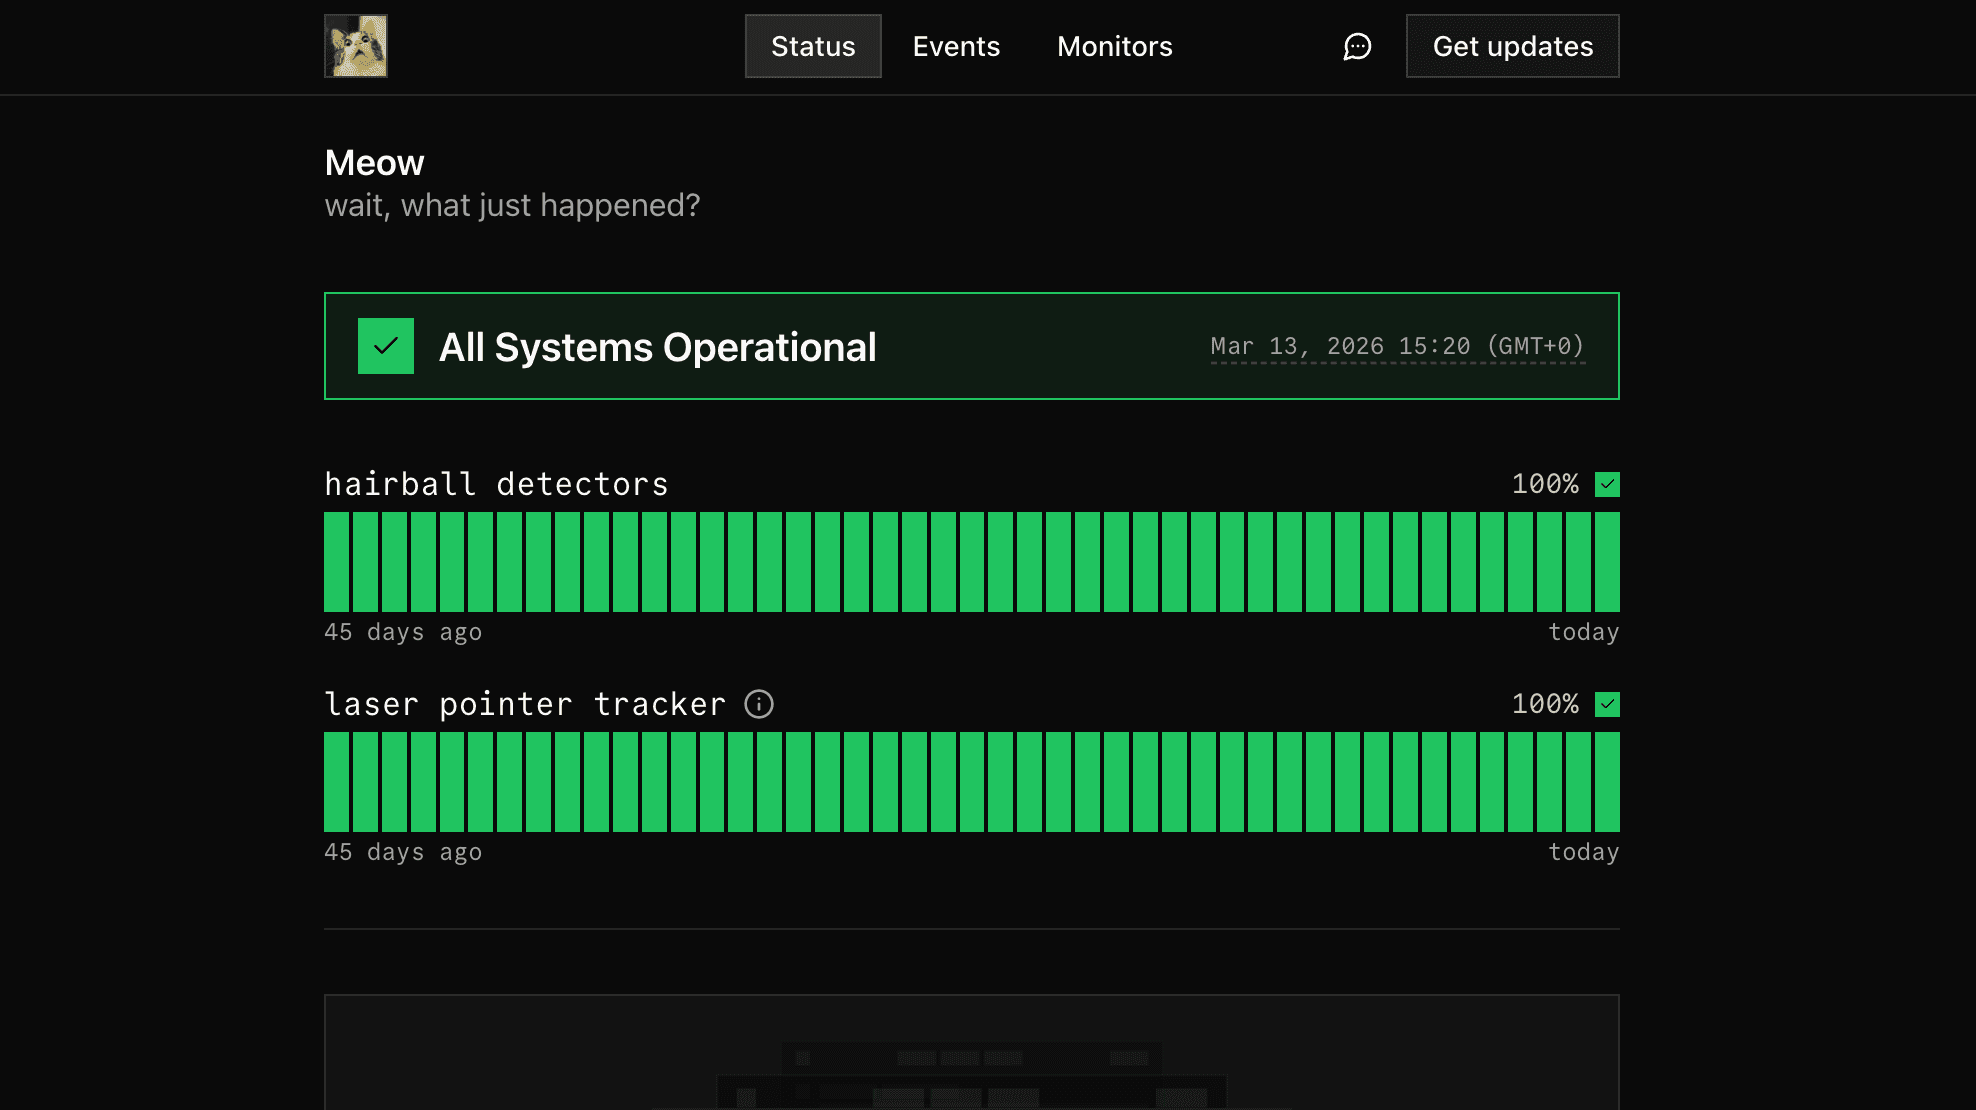Open the chat feedback bubble icon

point(1357,46)
